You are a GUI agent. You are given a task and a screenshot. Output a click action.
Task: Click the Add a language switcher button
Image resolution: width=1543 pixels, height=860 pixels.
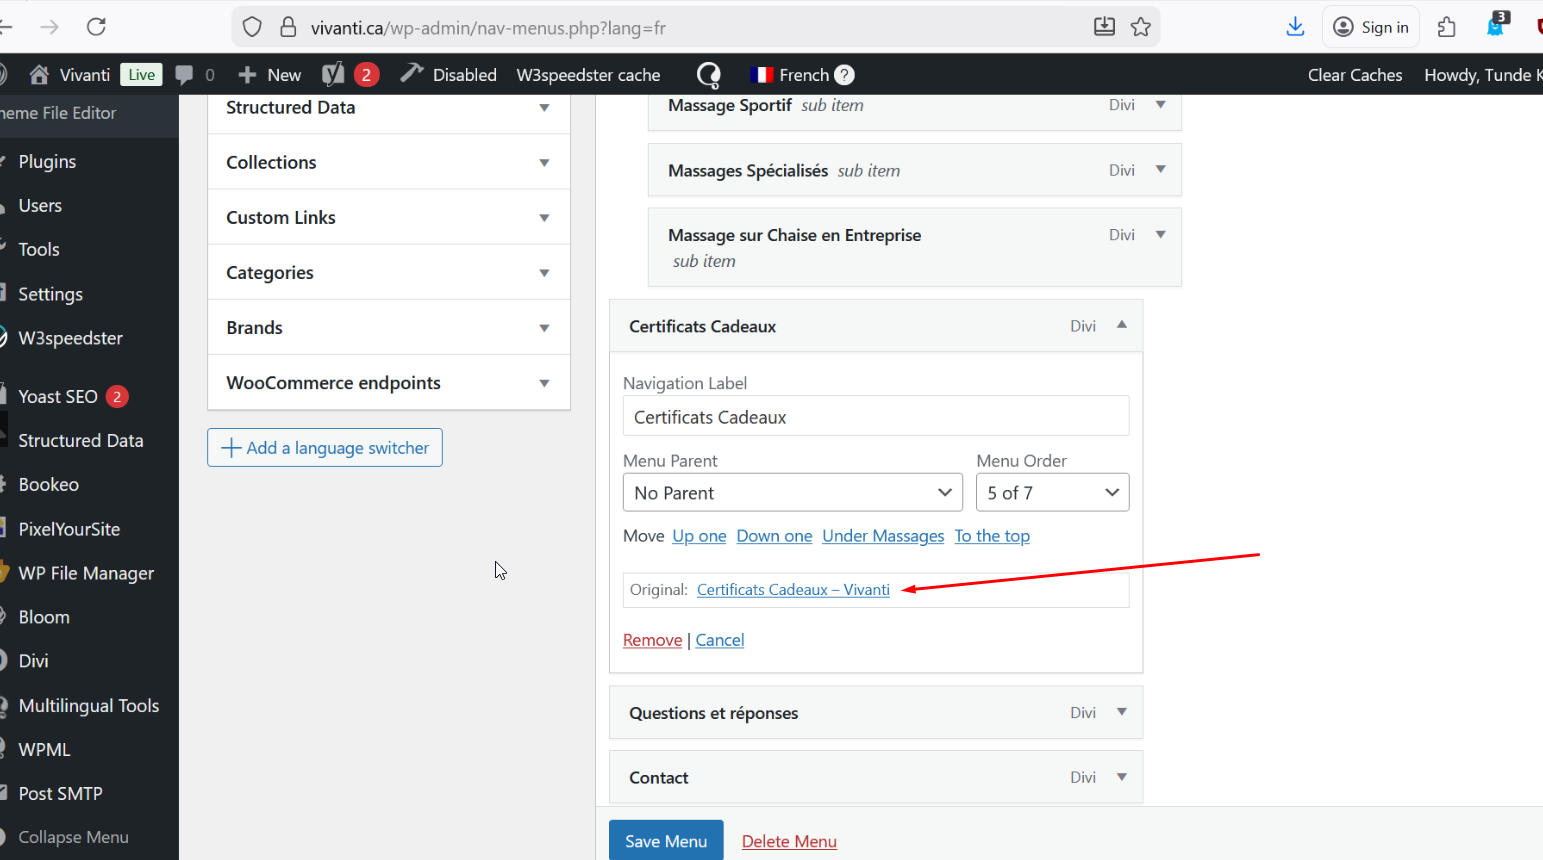(325, 448)
